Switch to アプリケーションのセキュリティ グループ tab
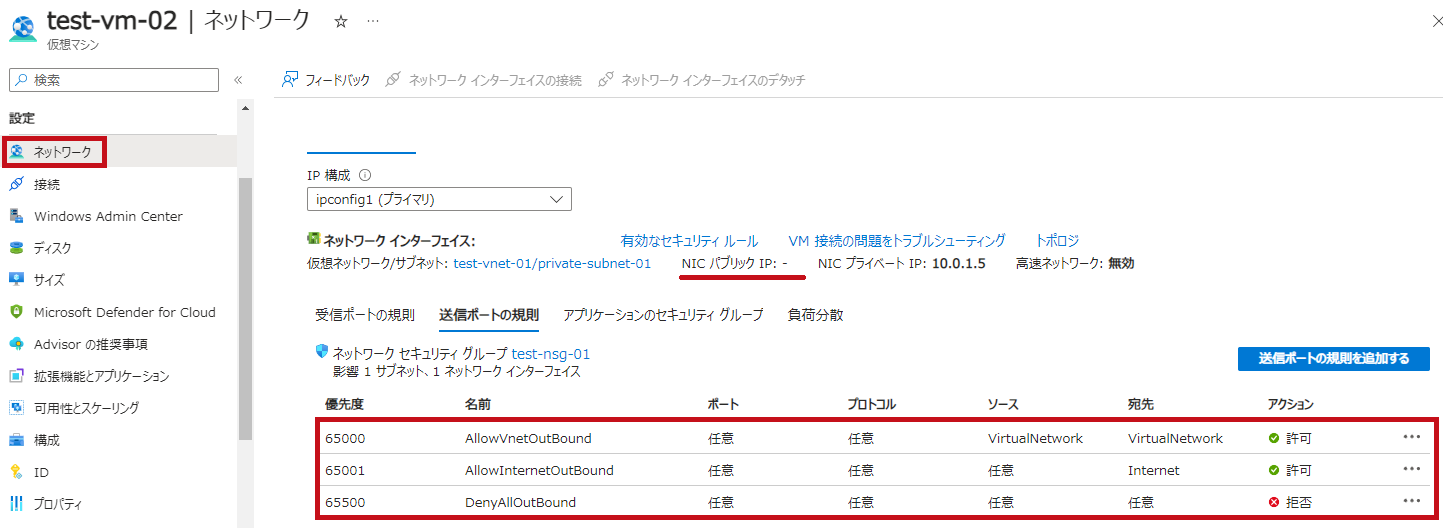The image size is (1443, 528). point(663,315)
